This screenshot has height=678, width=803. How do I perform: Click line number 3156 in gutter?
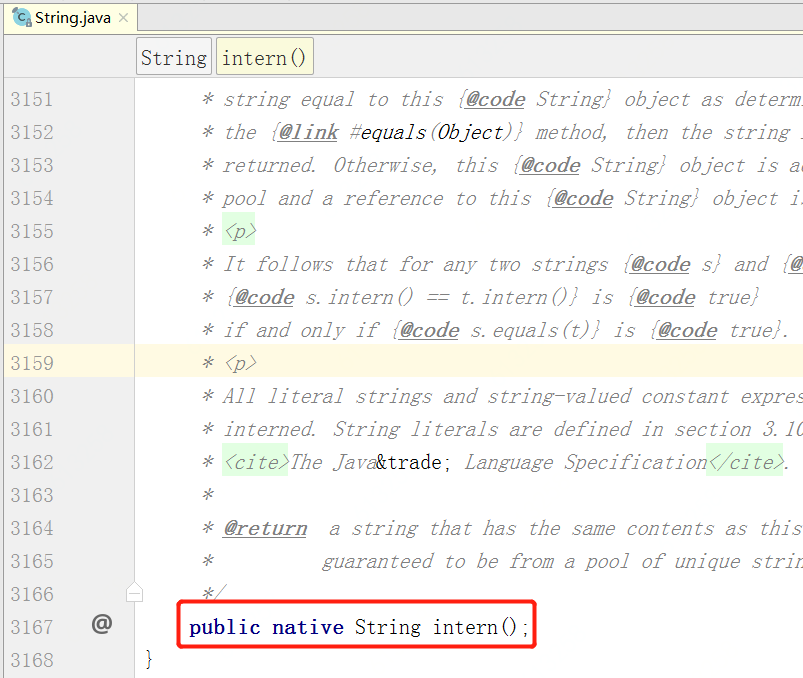click(x=32, y=264)
